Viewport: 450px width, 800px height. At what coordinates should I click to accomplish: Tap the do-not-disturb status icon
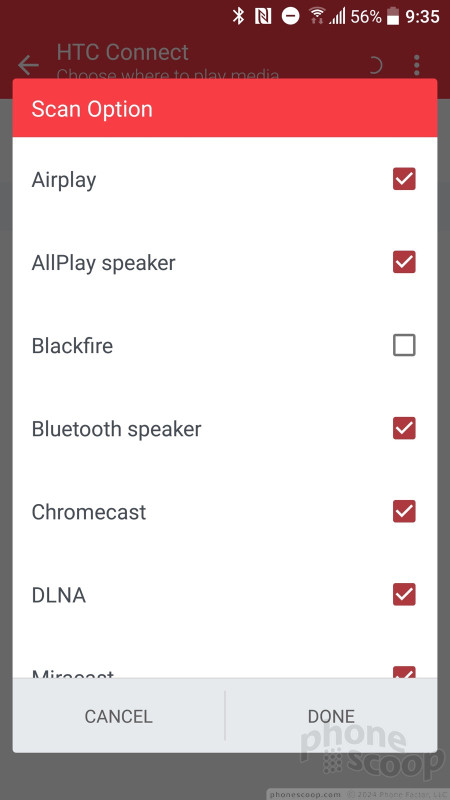click(290, 16)
